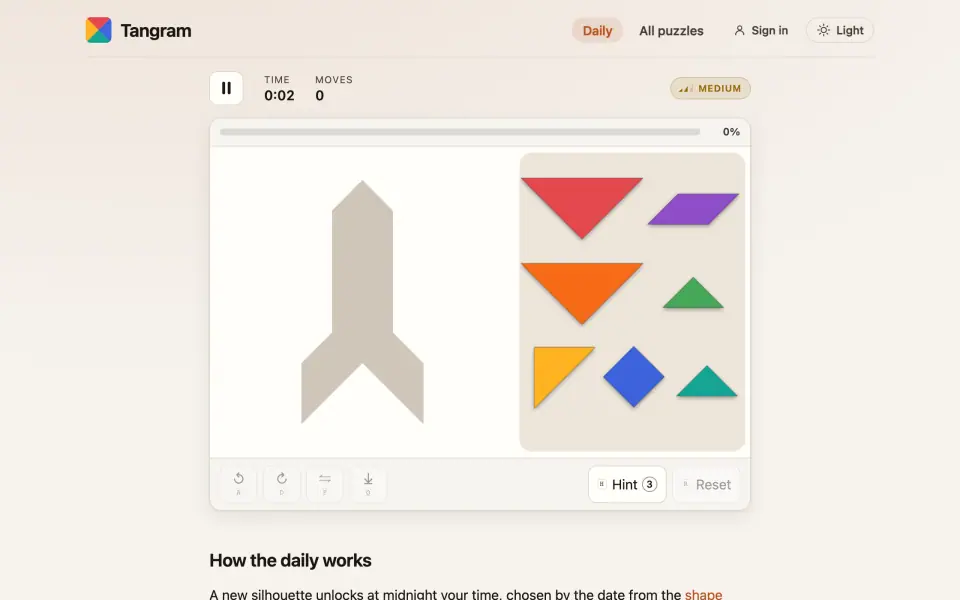This screenshot has width=960, height=600.
Task: Select the blue square piece
Action: (634, 377)
